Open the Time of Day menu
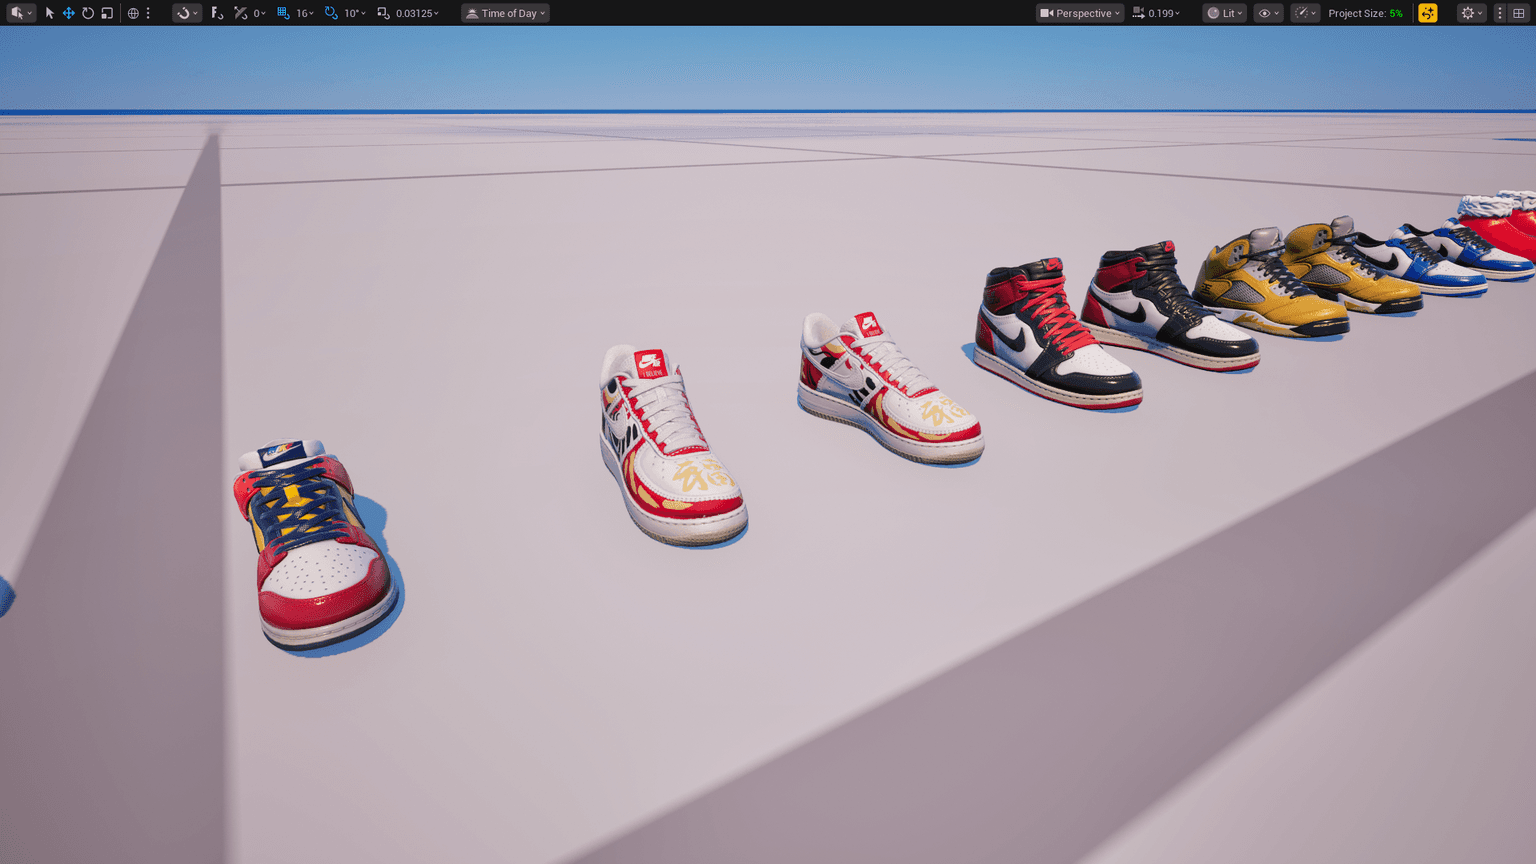 click(x=505, y=13)
